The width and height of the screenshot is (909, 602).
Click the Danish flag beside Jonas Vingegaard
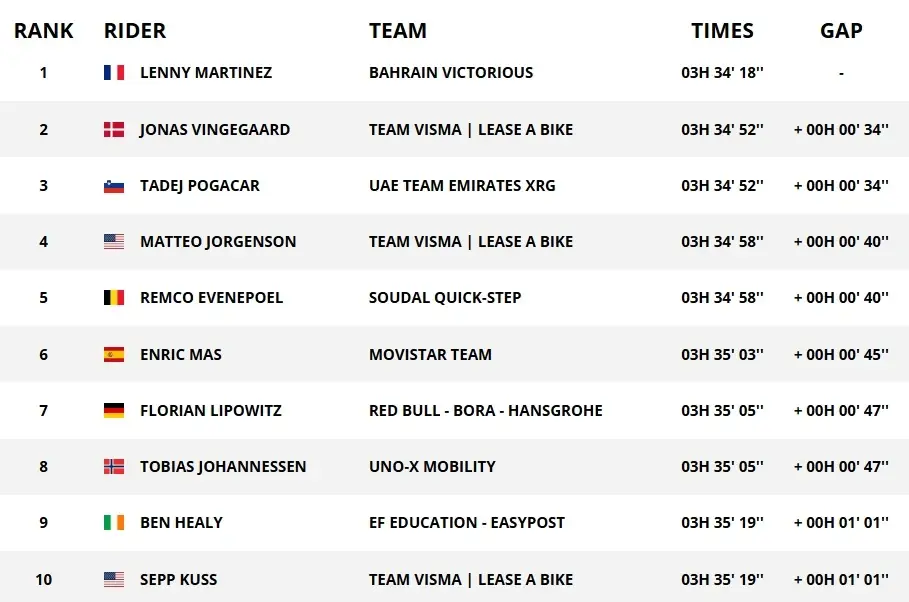click(113, 130)
